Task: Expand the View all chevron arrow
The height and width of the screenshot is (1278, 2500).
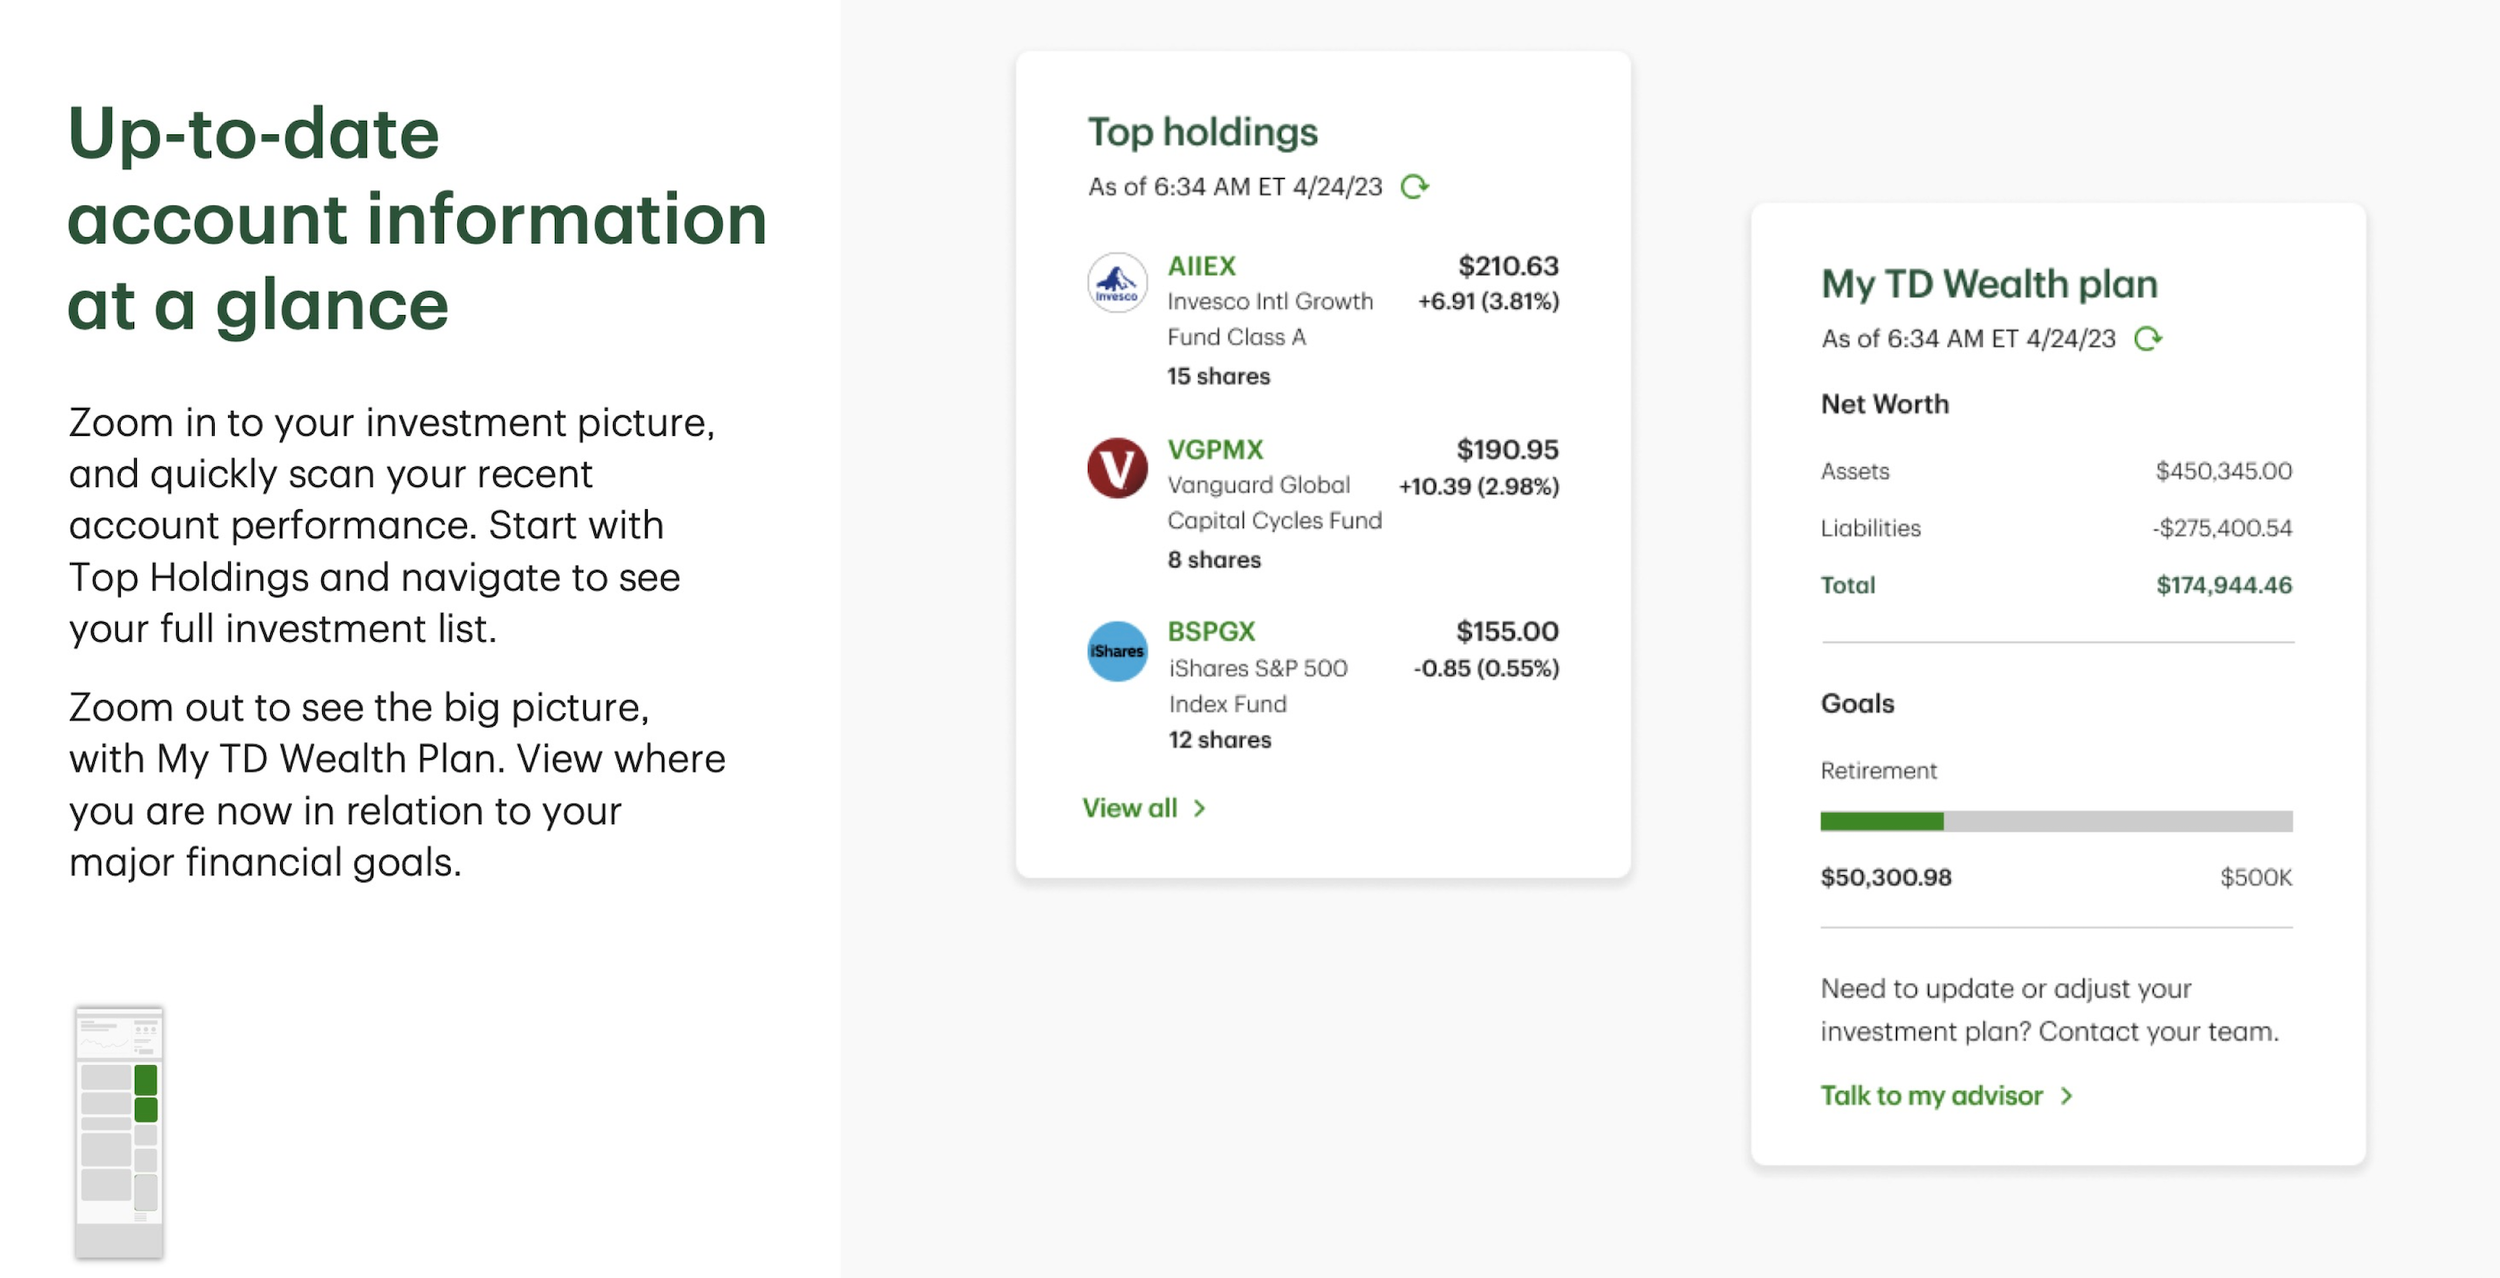Action: click(x=1200, y=808)
